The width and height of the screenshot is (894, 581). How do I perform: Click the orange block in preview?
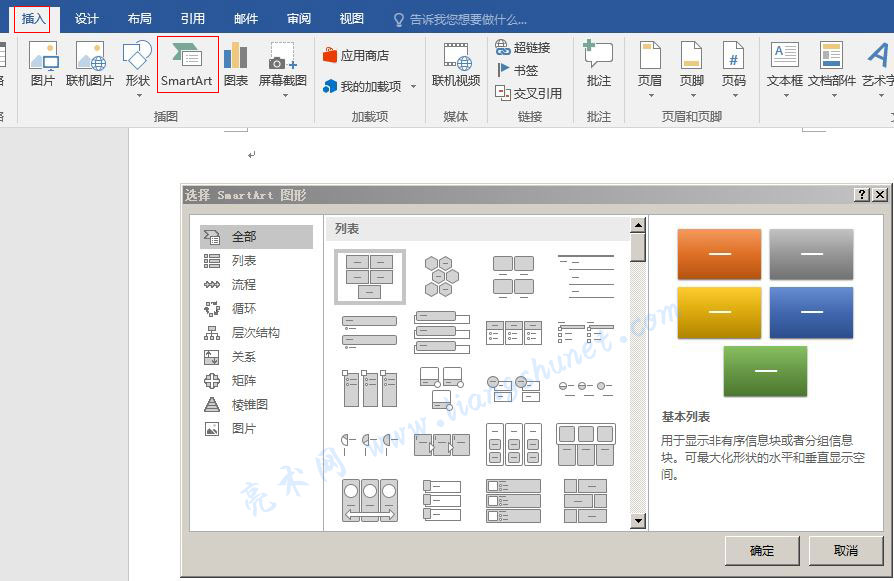(x=719, y=254)
